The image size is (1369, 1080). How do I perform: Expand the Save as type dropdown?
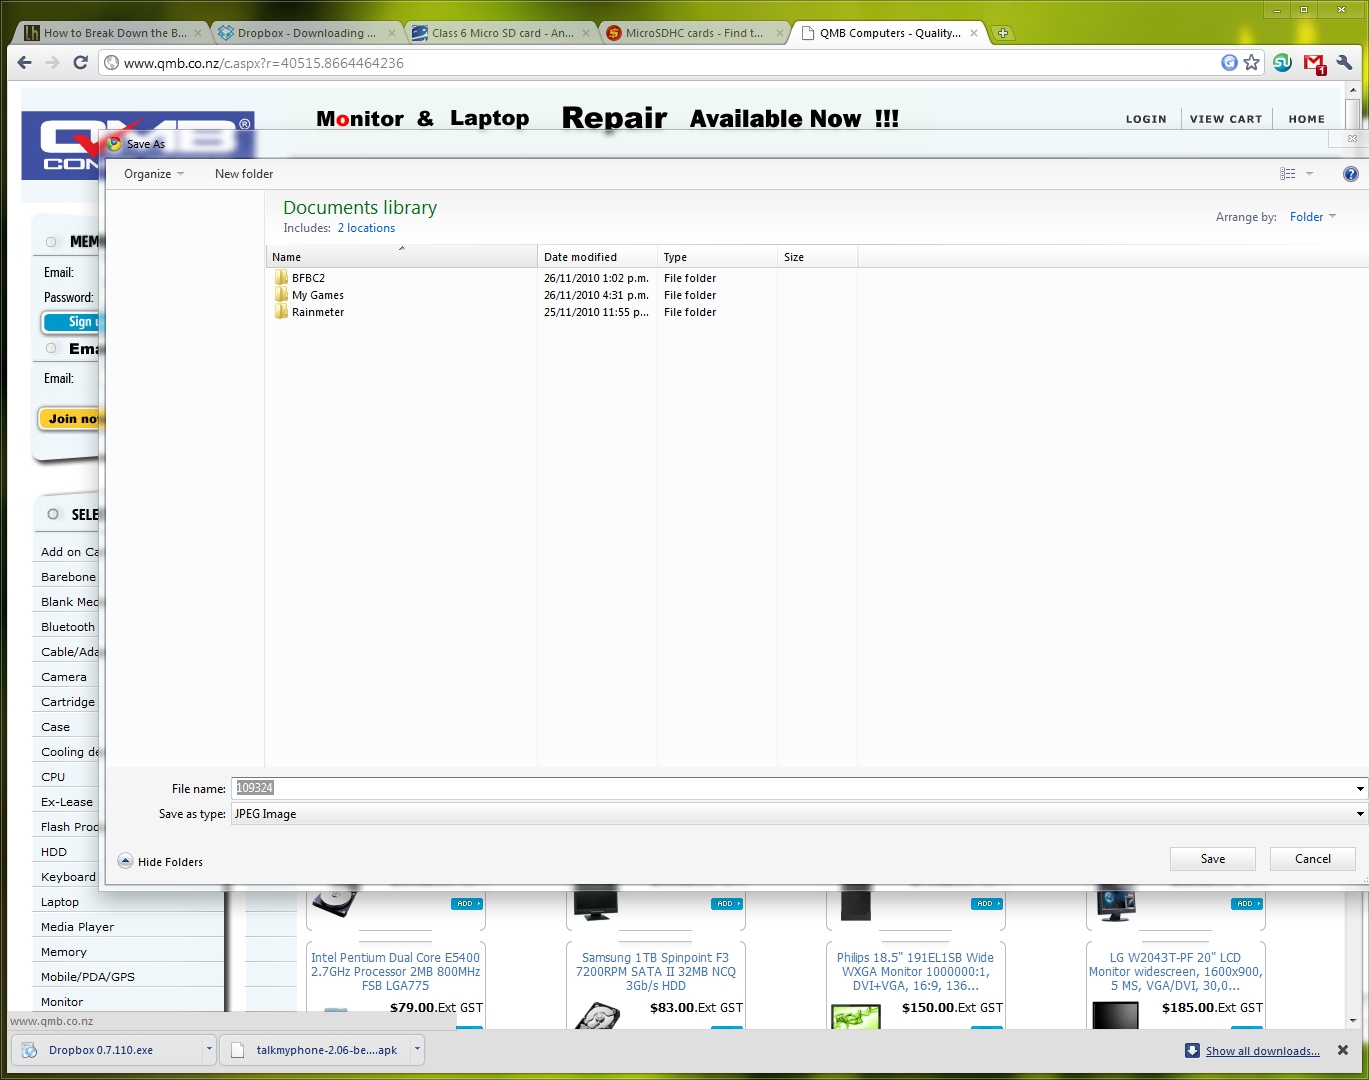click(1359, 814)
